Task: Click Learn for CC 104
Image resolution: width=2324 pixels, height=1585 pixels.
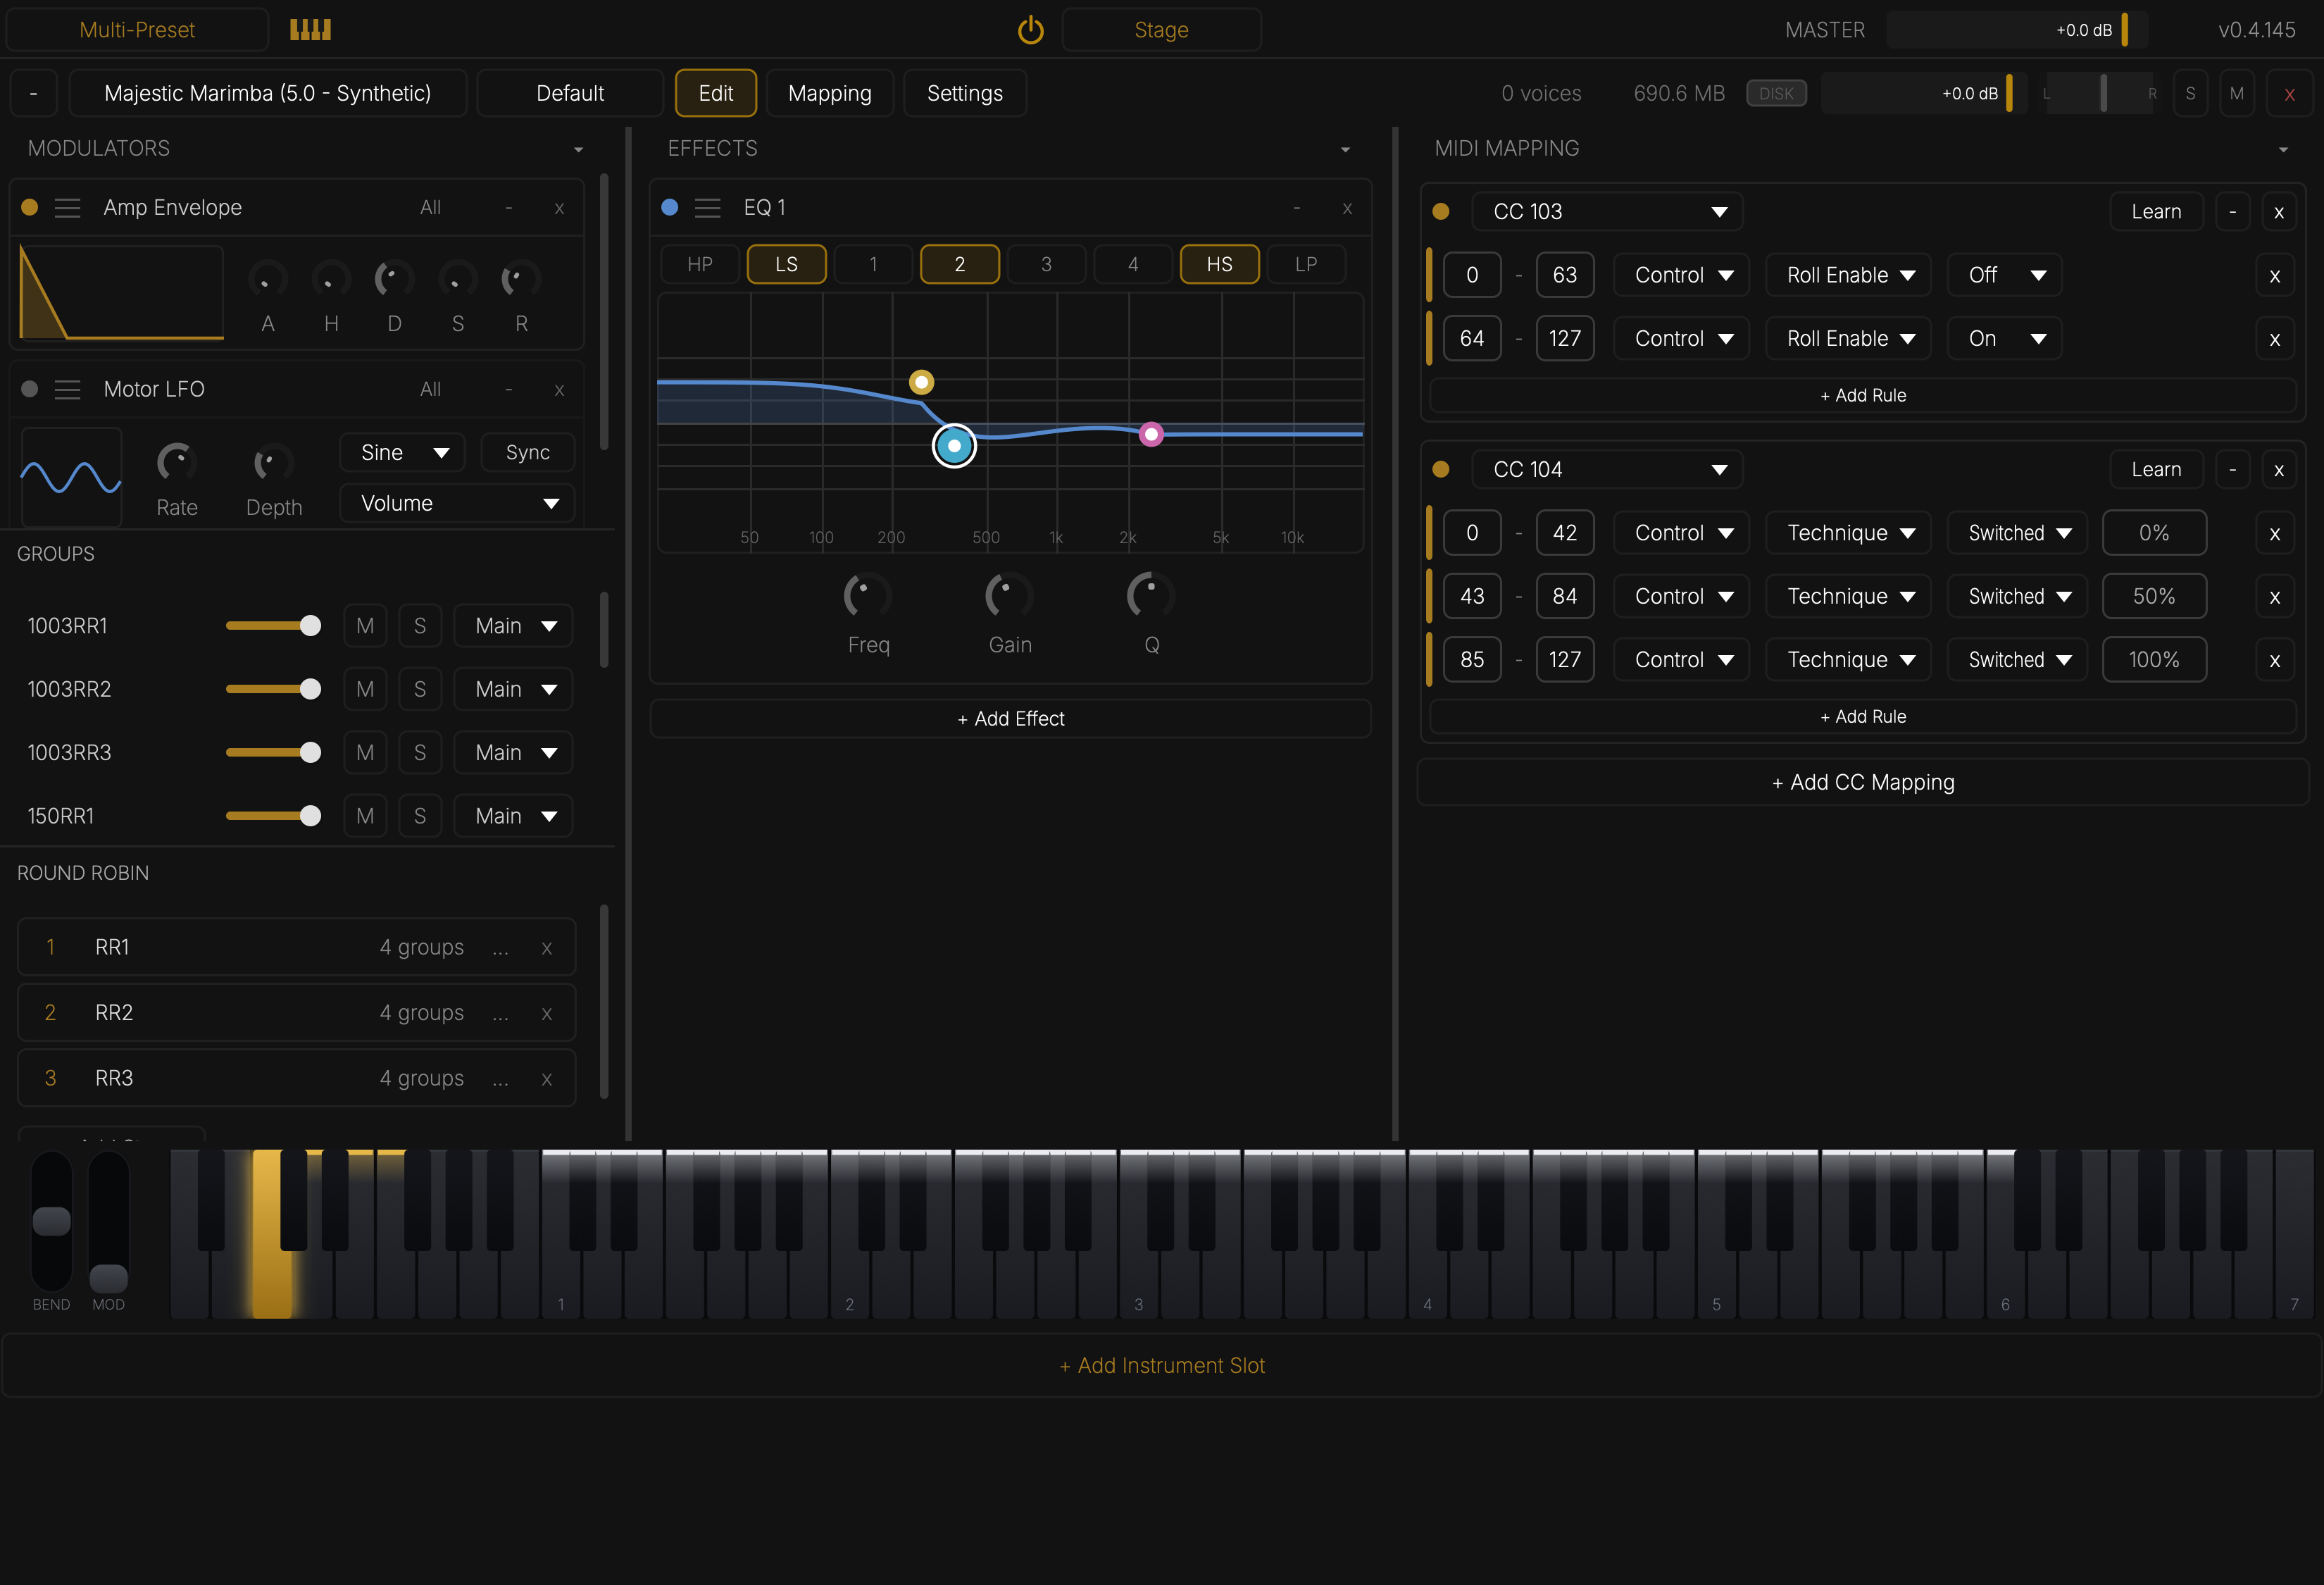Action: click(2156, 470)
